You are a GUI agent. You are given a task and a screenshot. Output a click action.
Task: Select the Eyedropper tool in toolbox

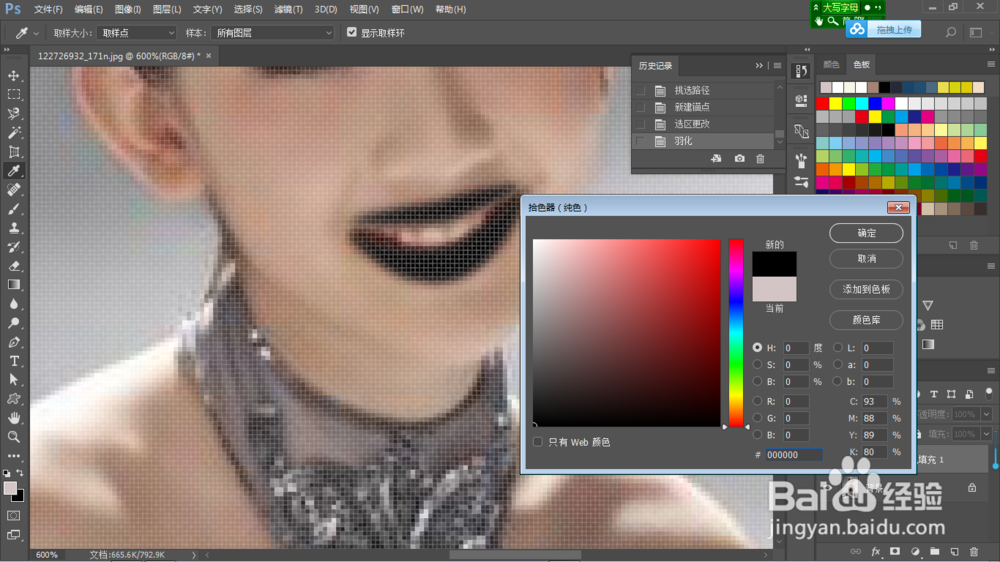click(13, 170)
